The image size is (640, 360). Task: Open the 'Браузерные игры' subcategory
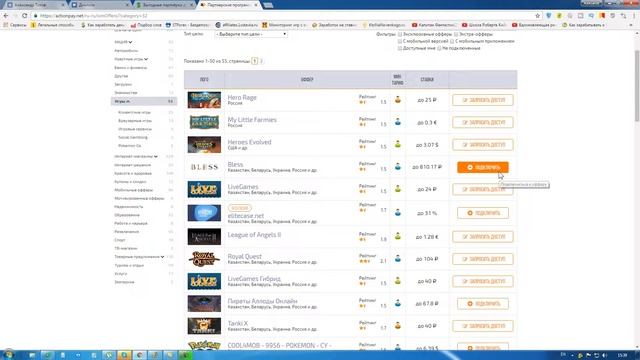coord(135,121)
